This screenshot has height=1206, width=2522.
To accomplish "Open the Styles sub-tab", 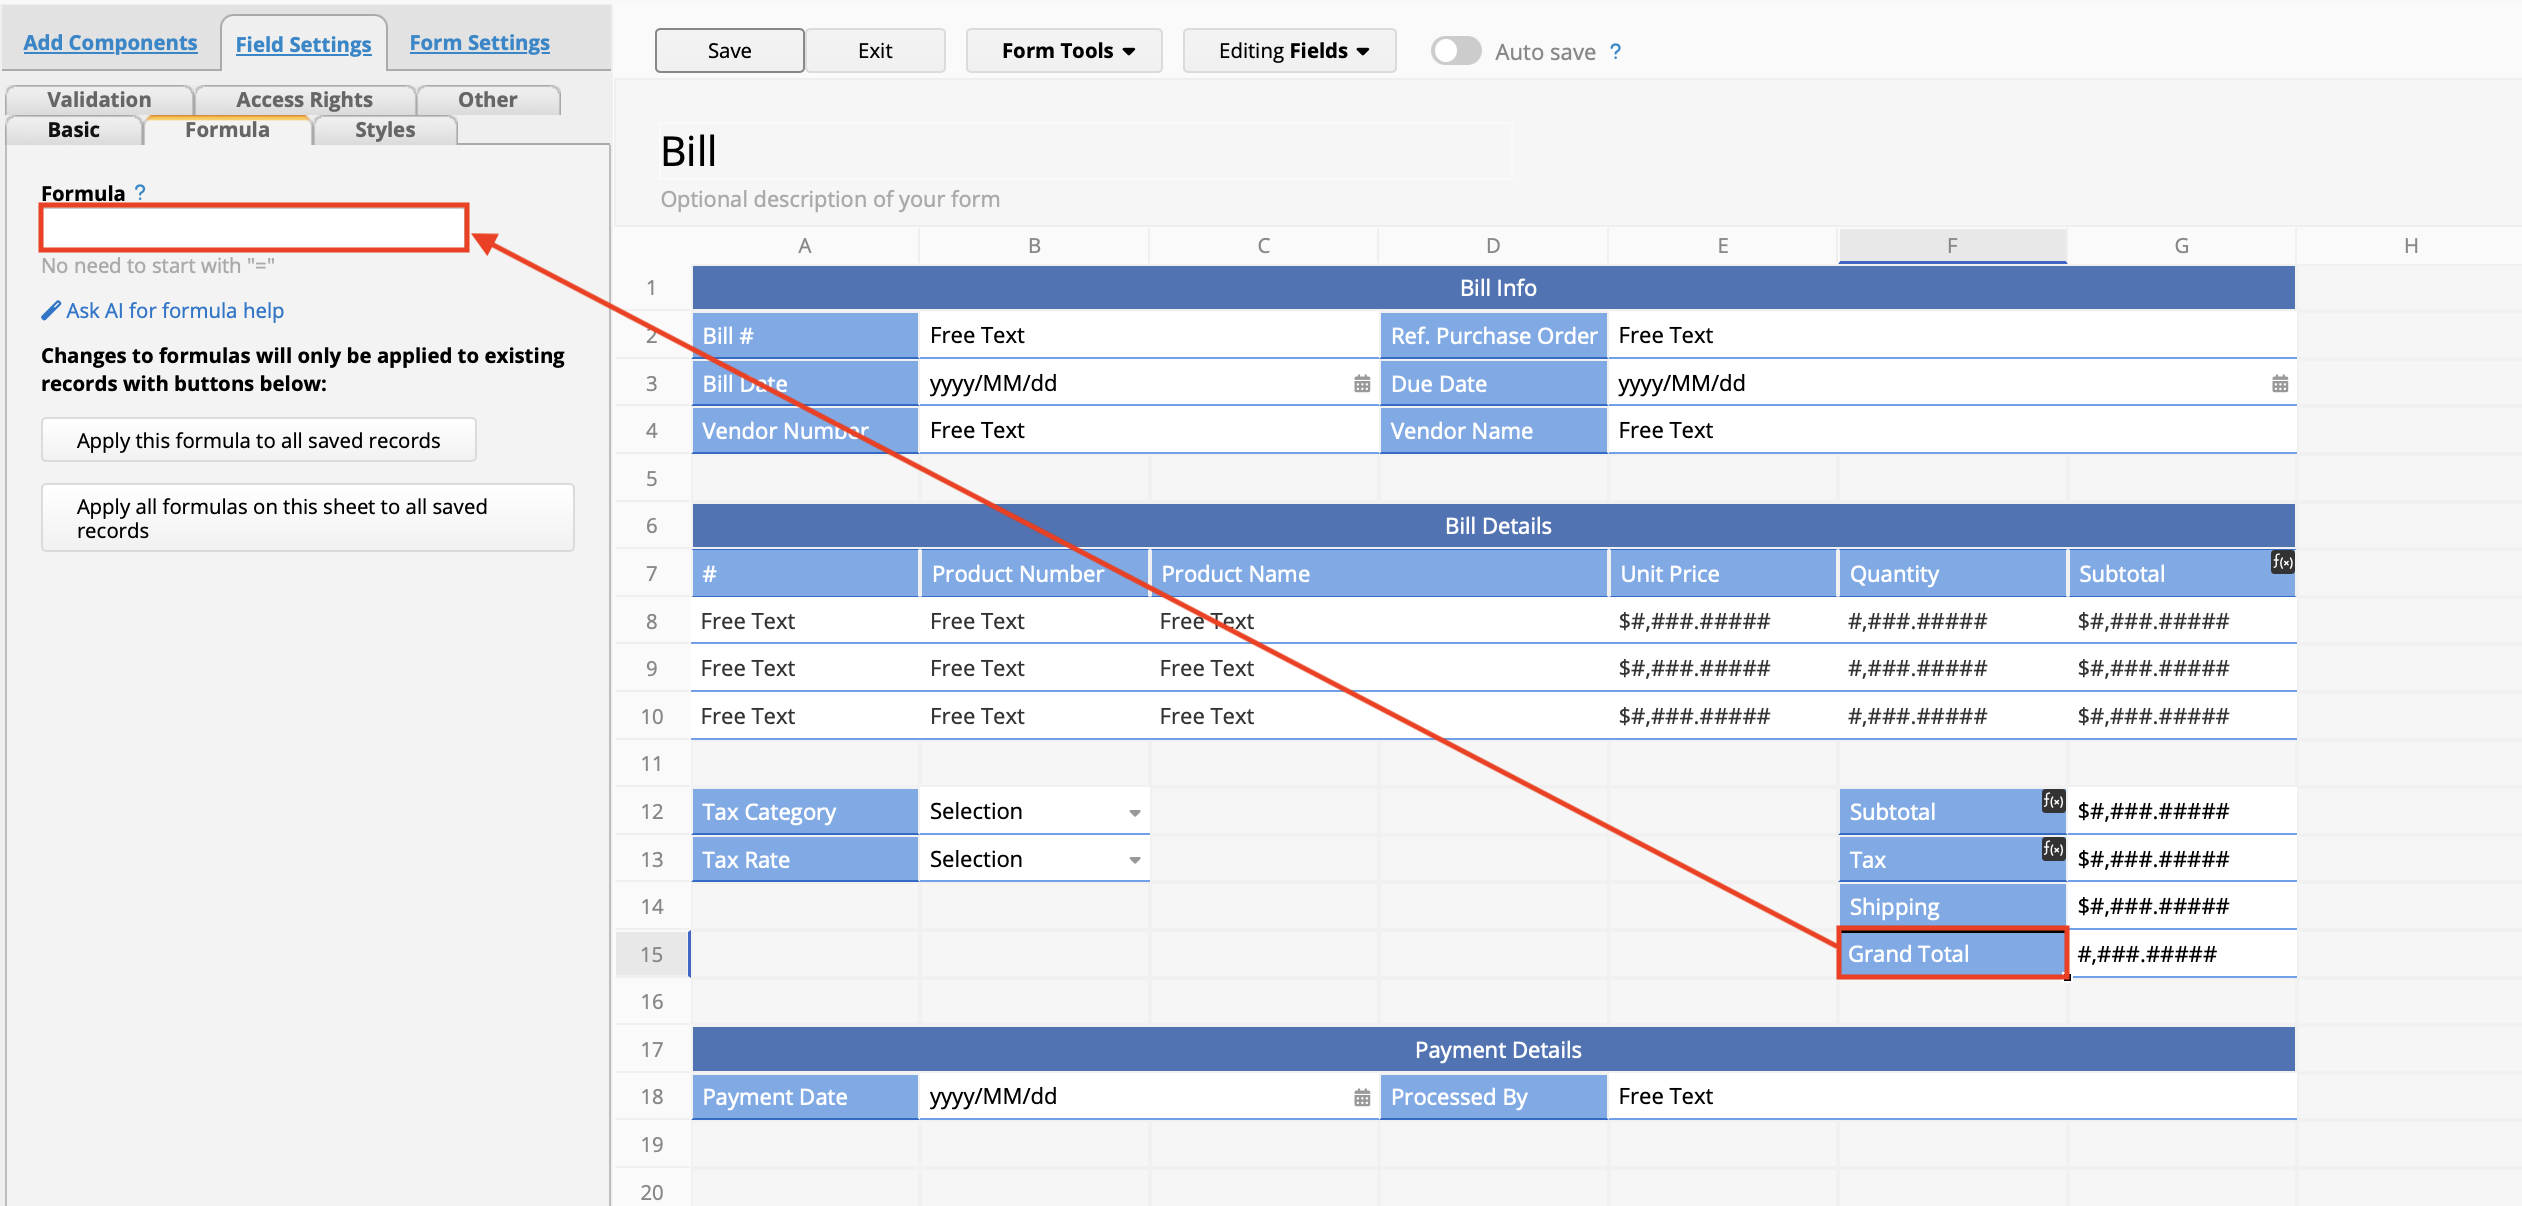I will 385,129.
